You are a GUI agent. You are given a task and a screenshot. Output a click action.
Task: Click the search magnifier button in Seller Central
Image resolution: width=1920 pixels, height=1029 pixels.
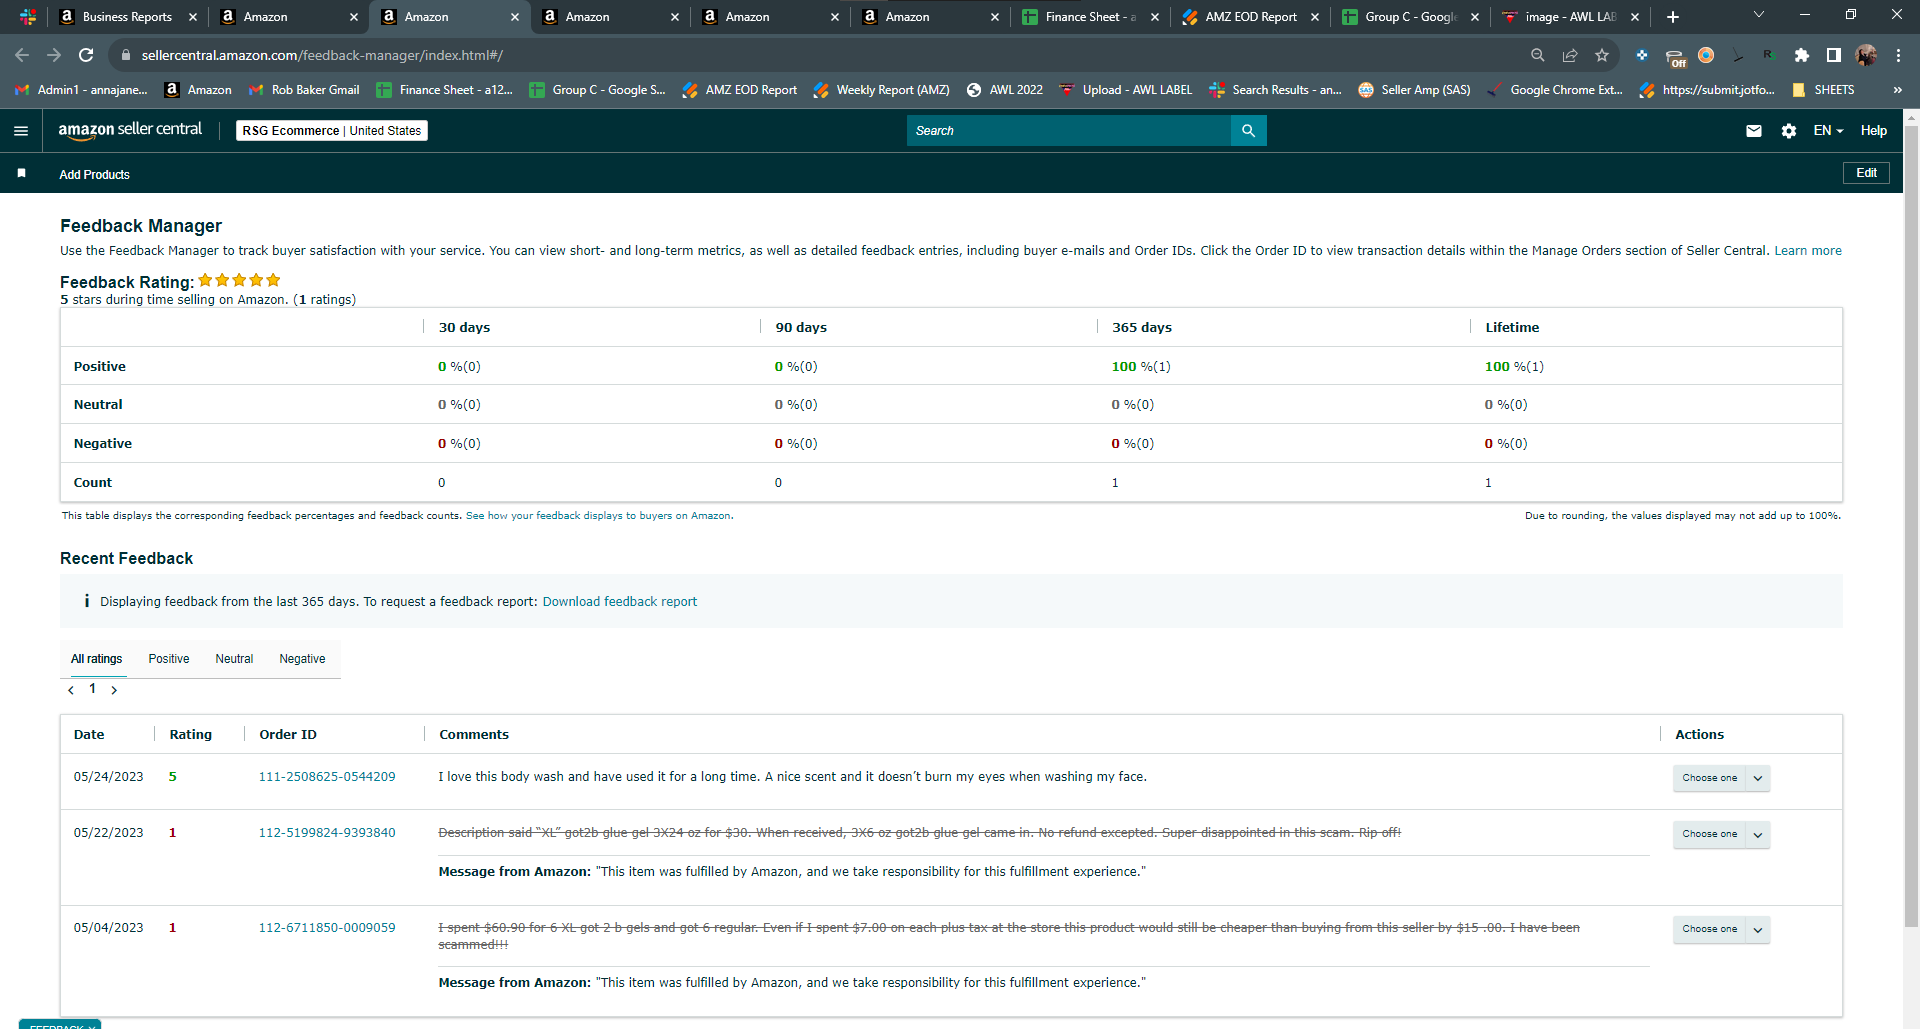pyautogui.click(x=1248, y=131)
